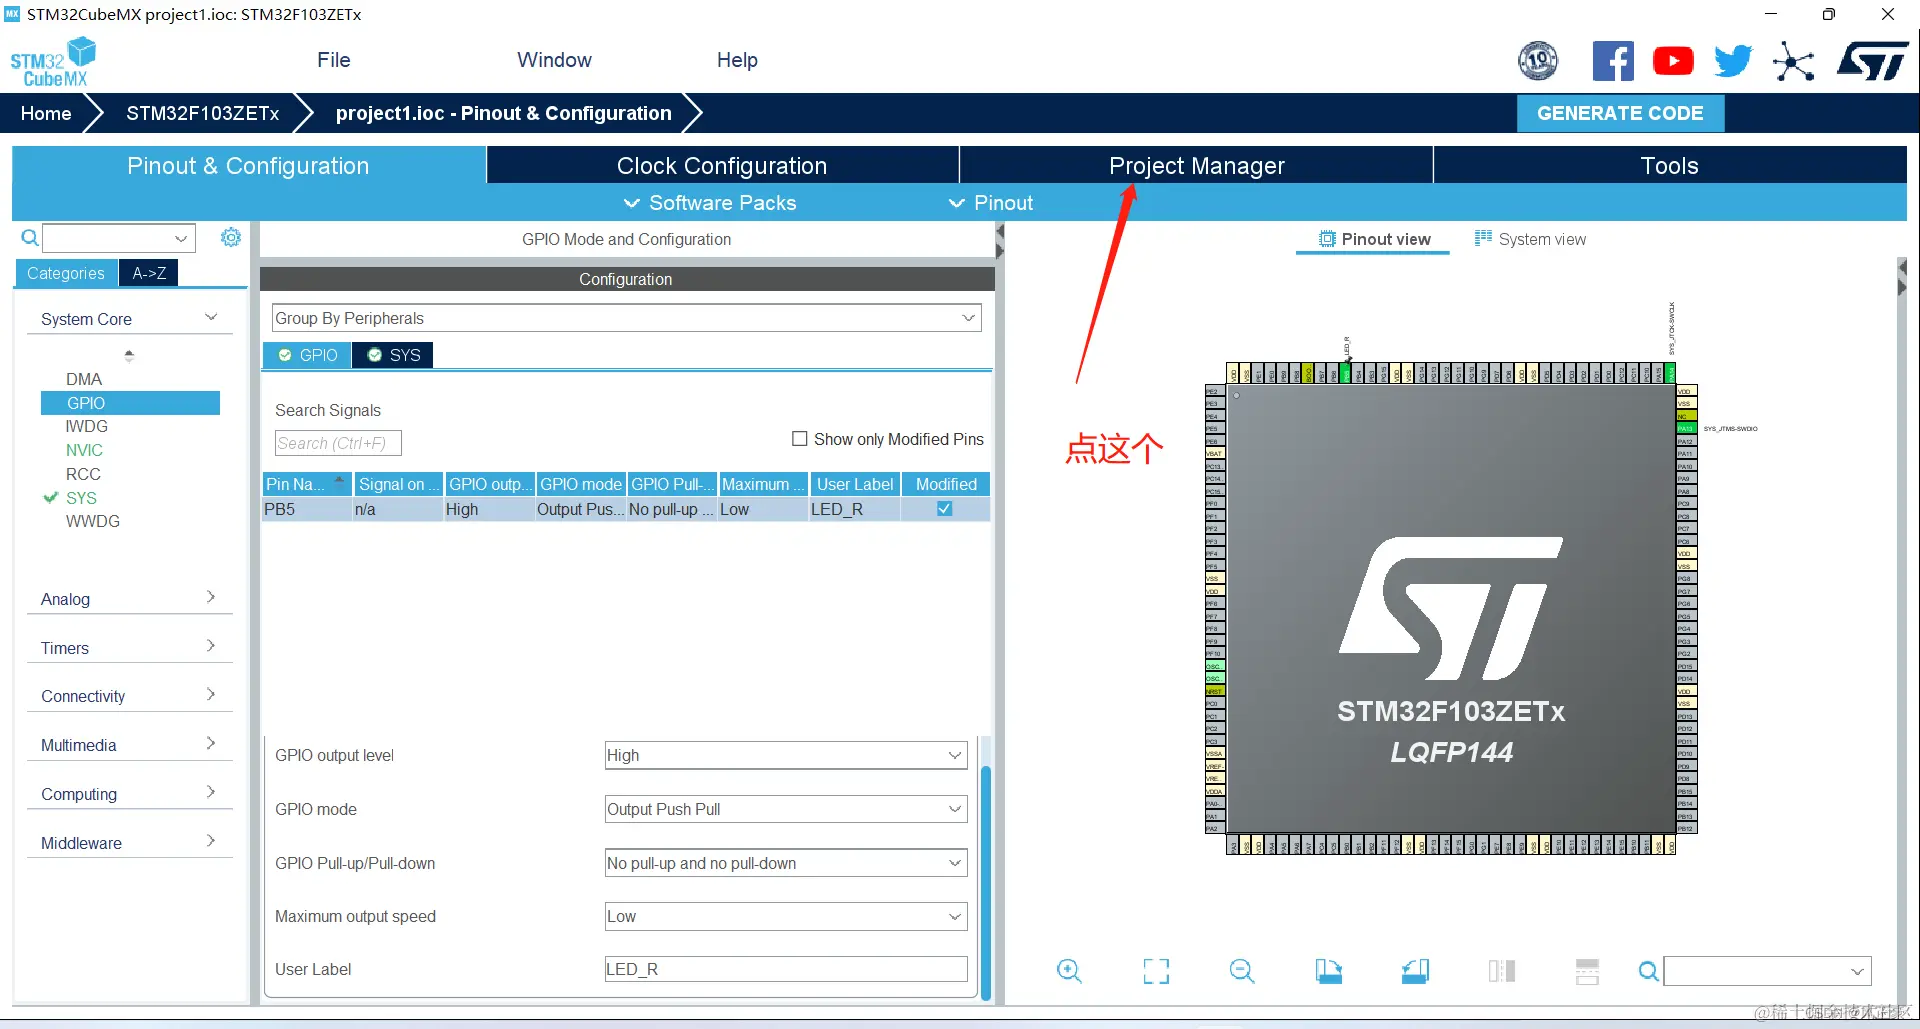Open the GPIO output level dropdown
Viewport: 1920px width, 1029px height.
(x=786, y=755)
